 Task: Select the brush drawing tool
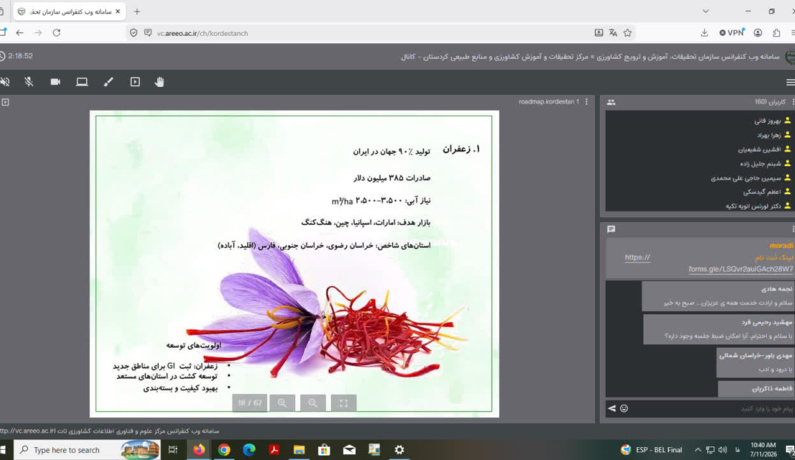pos(109,82)
